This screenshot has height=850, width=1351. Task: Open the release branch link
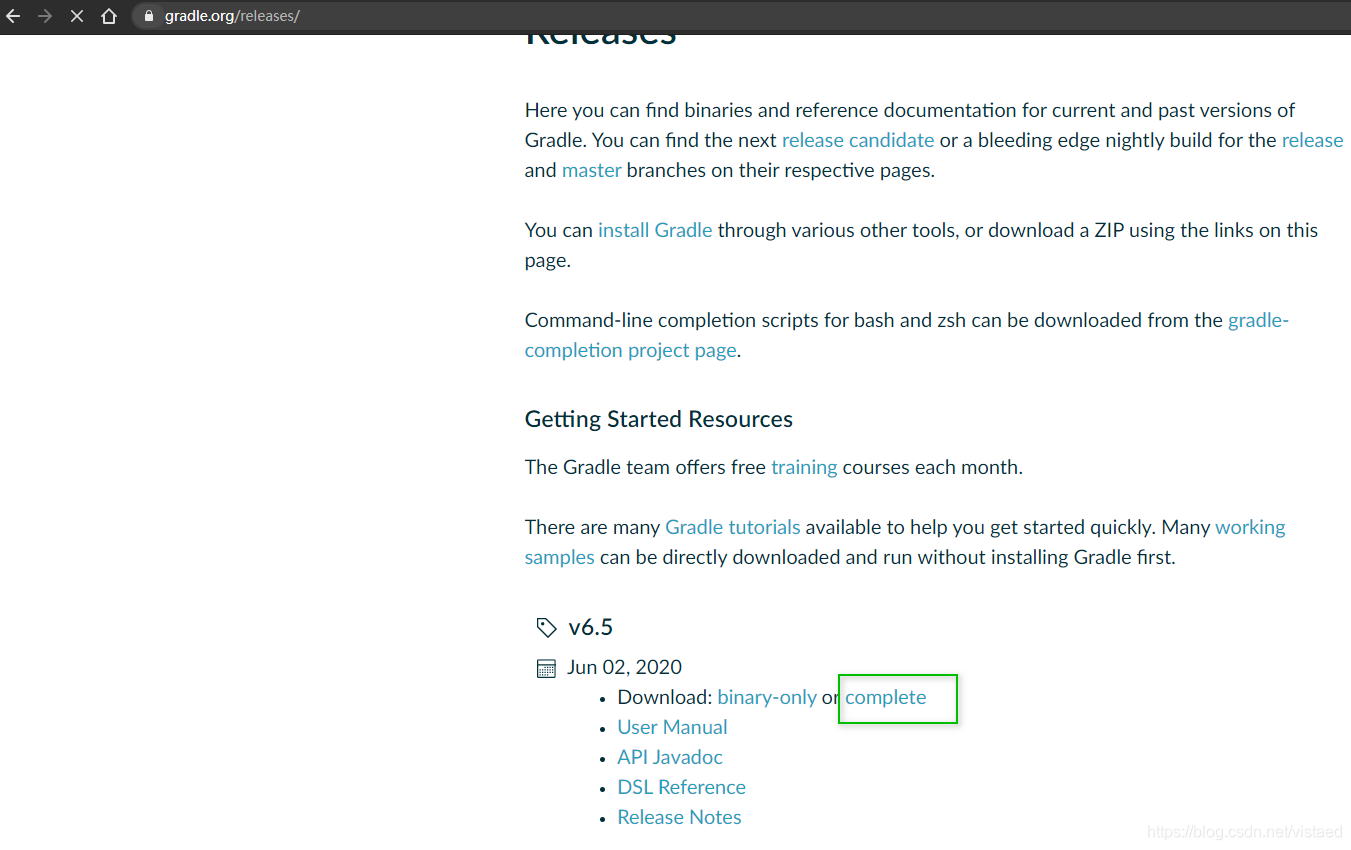1312,140
